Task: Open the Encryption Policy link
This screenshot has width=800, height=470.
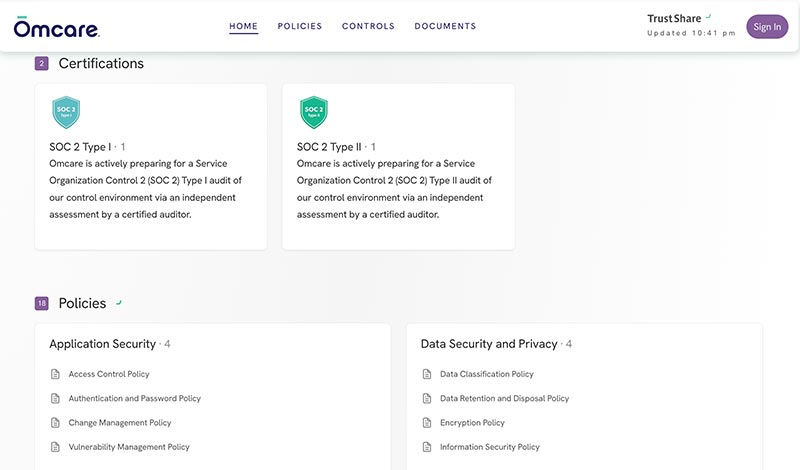Action: pos(472,423)
